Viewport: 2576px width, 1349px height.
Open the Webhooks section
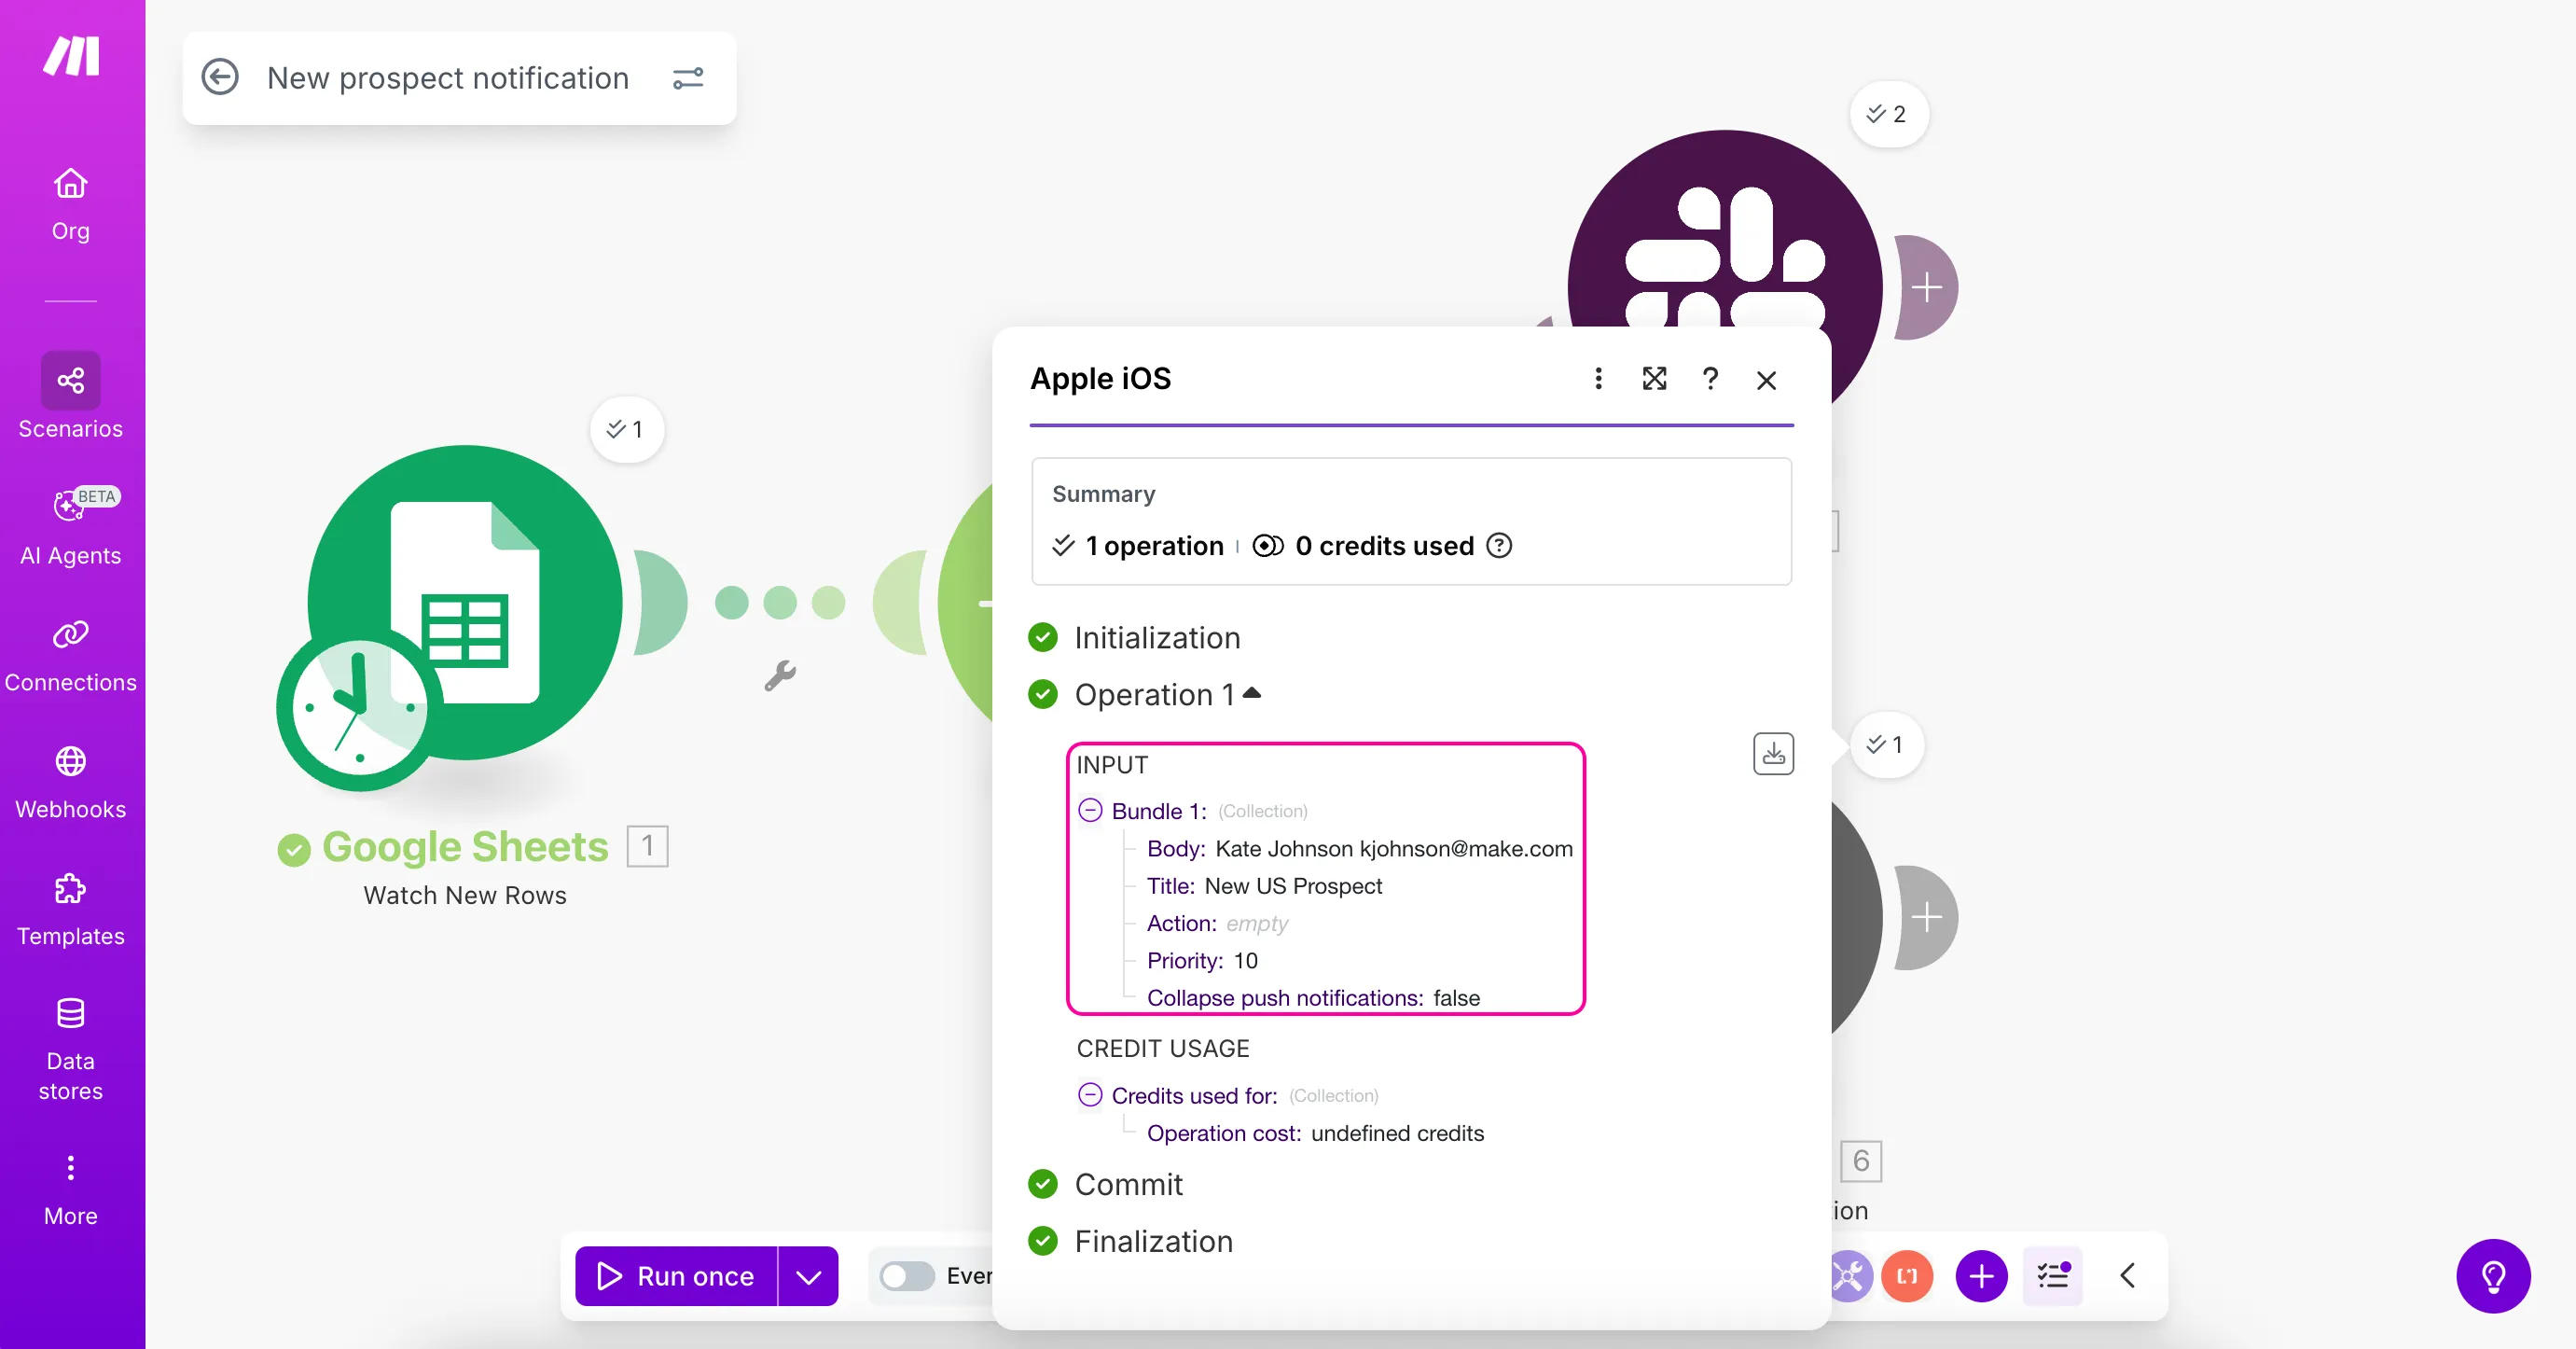click(x=70, y=783)
